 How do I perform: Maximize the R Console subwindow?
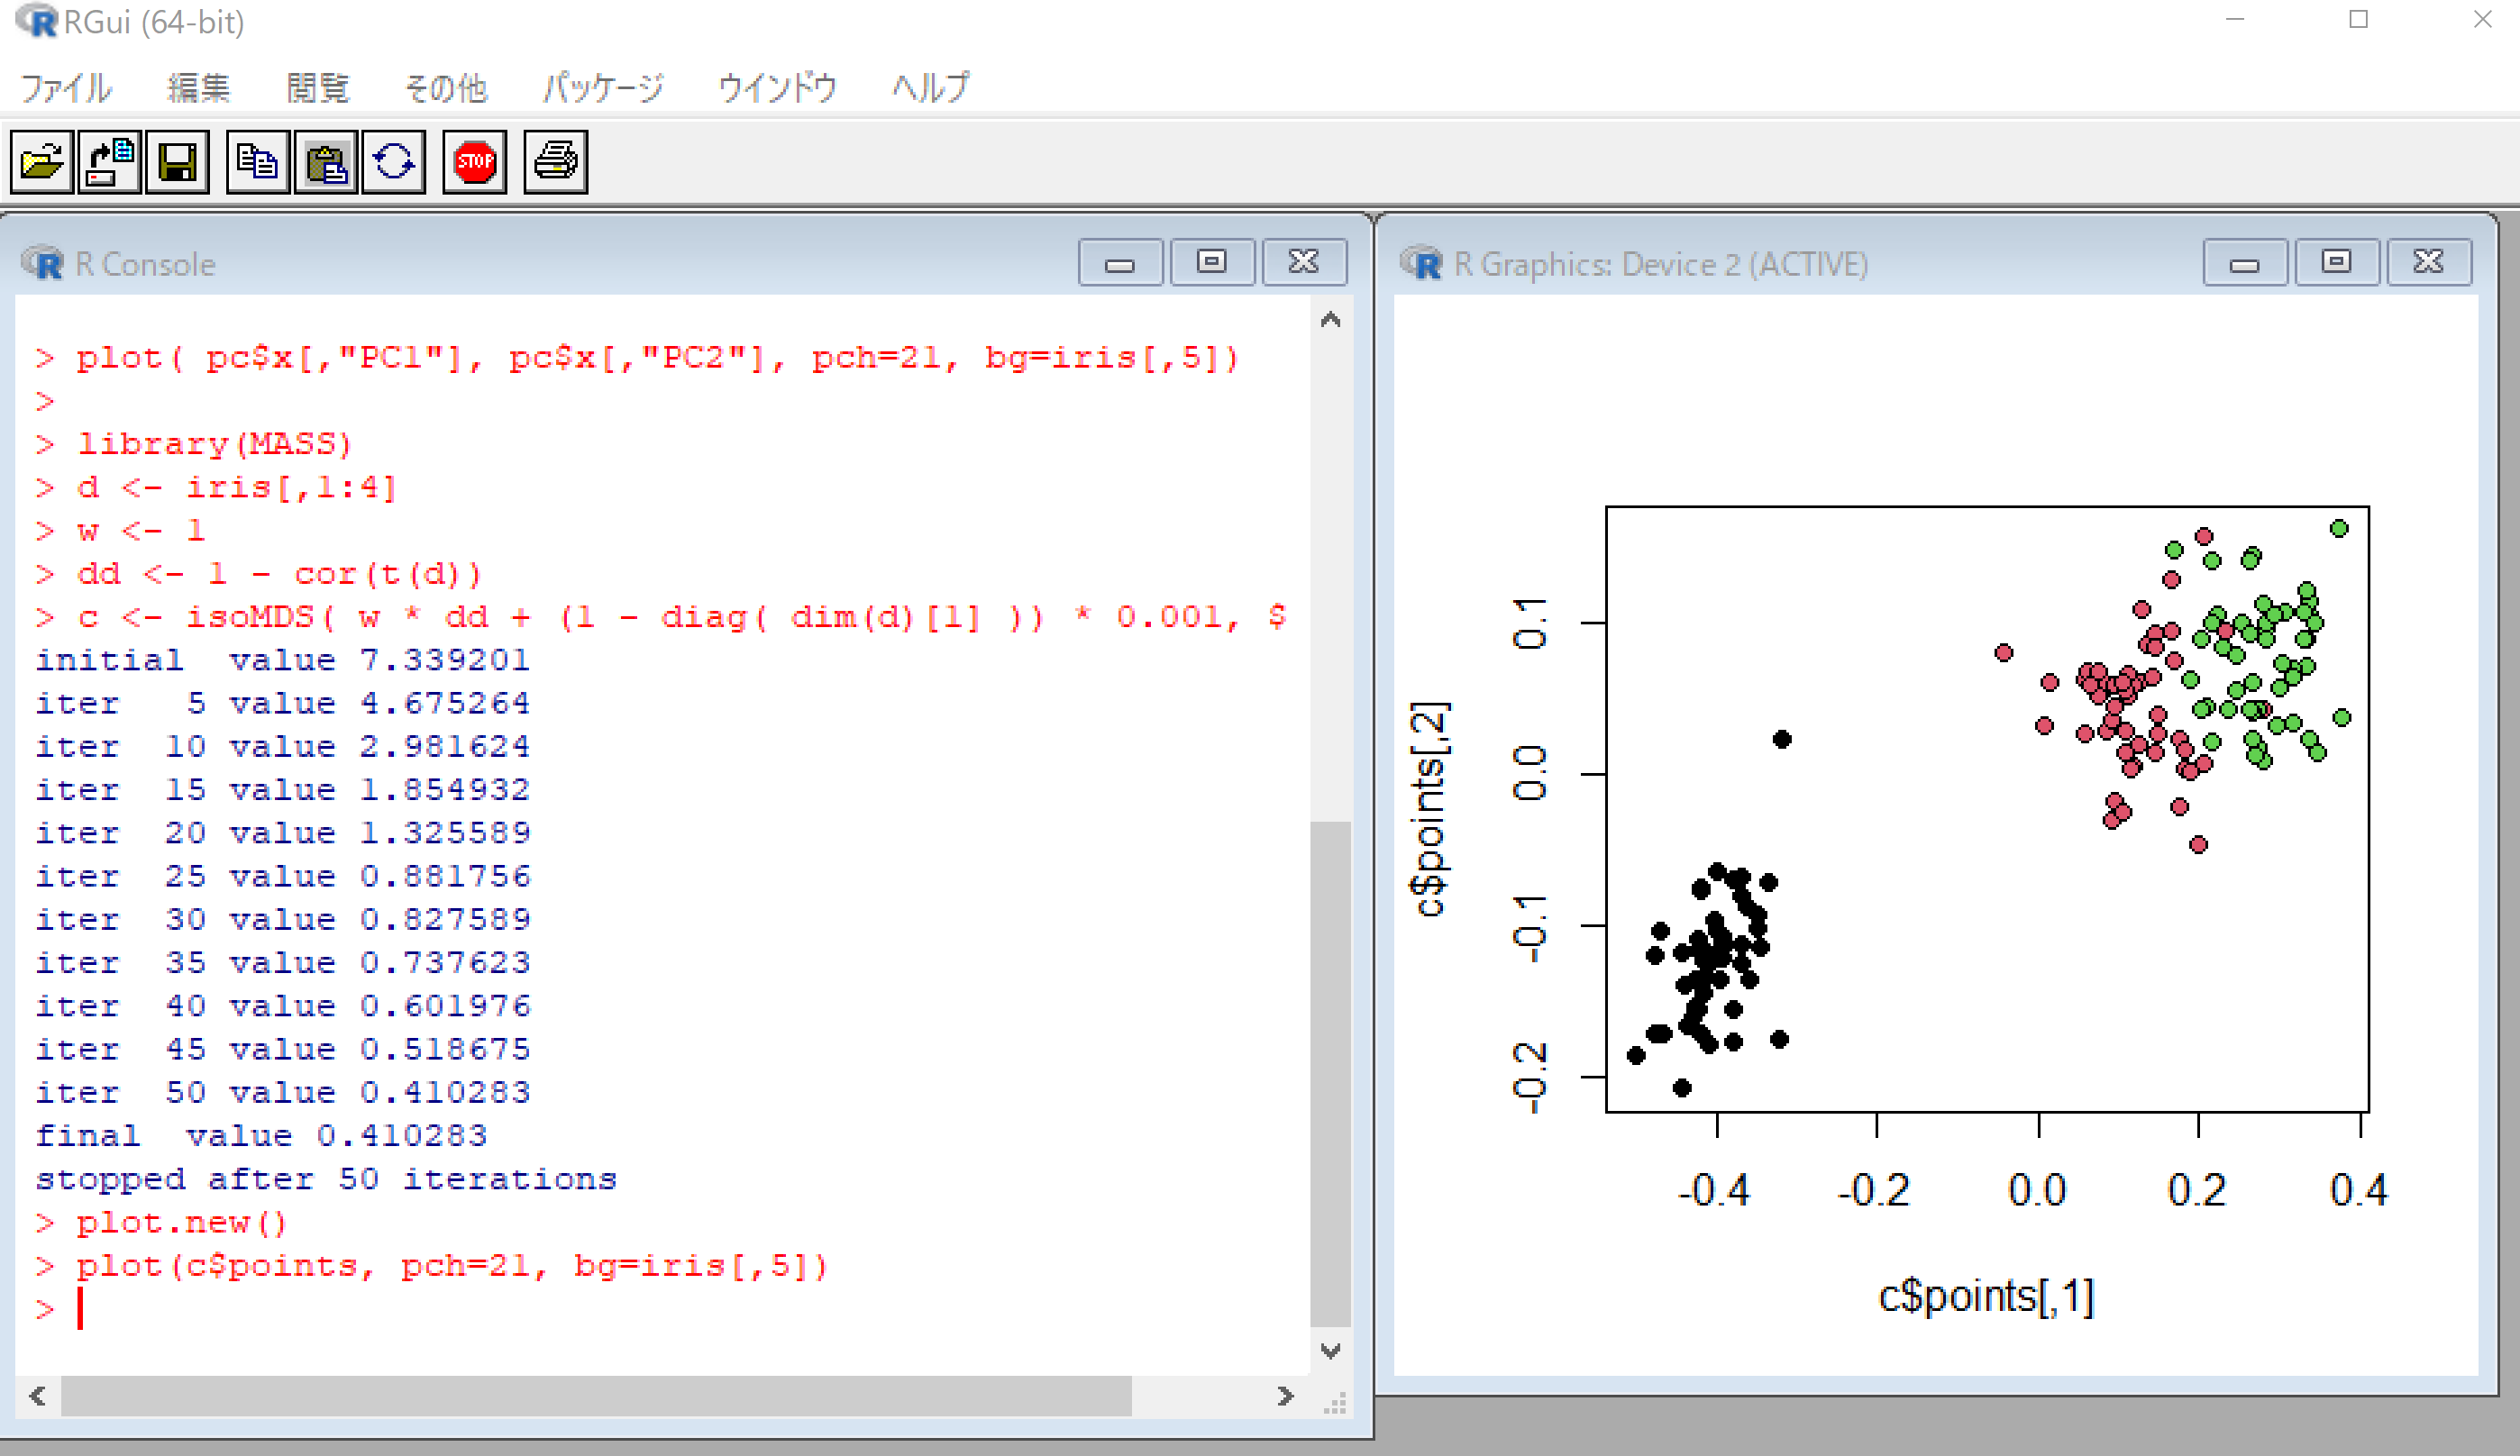(x=1212, y=263)
